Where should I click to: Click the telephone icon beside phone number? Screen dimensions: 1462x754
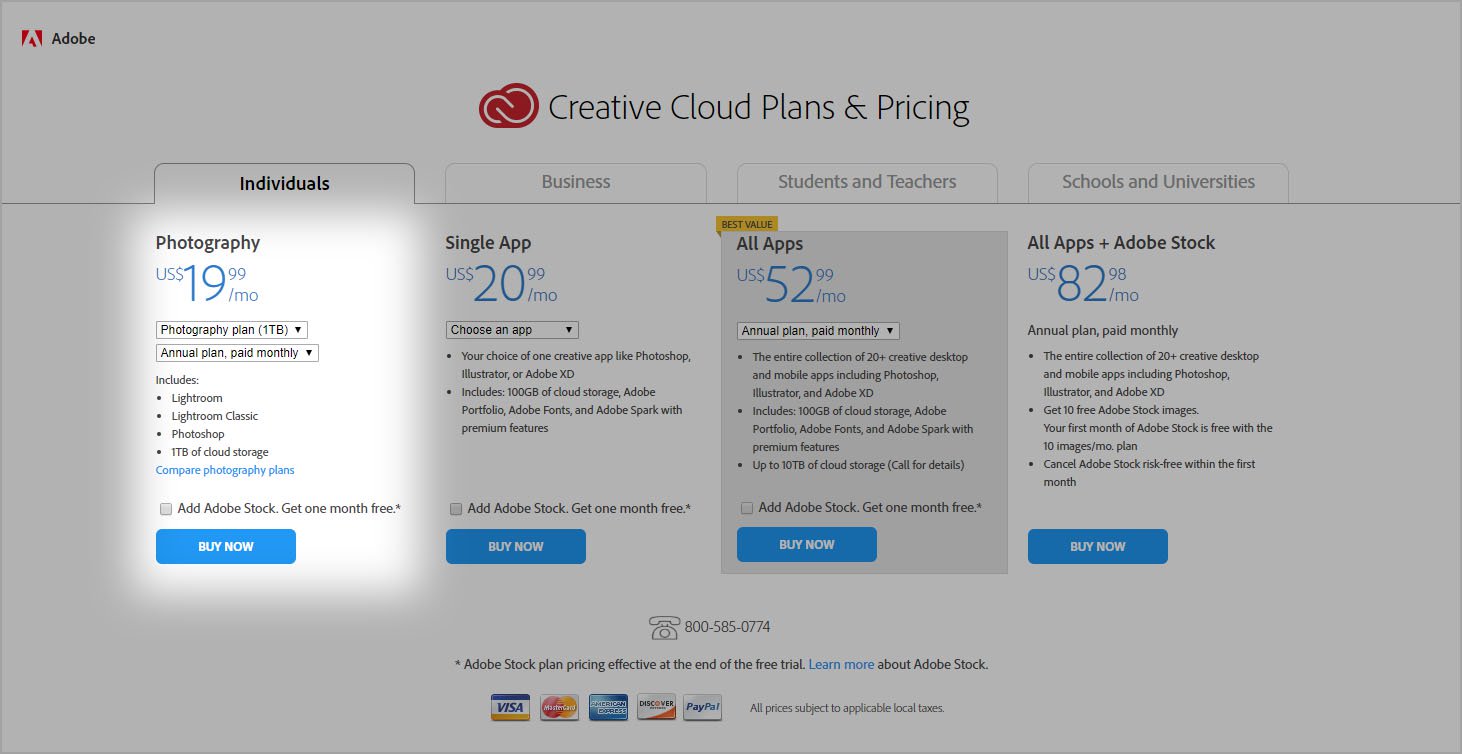[664, 628]
